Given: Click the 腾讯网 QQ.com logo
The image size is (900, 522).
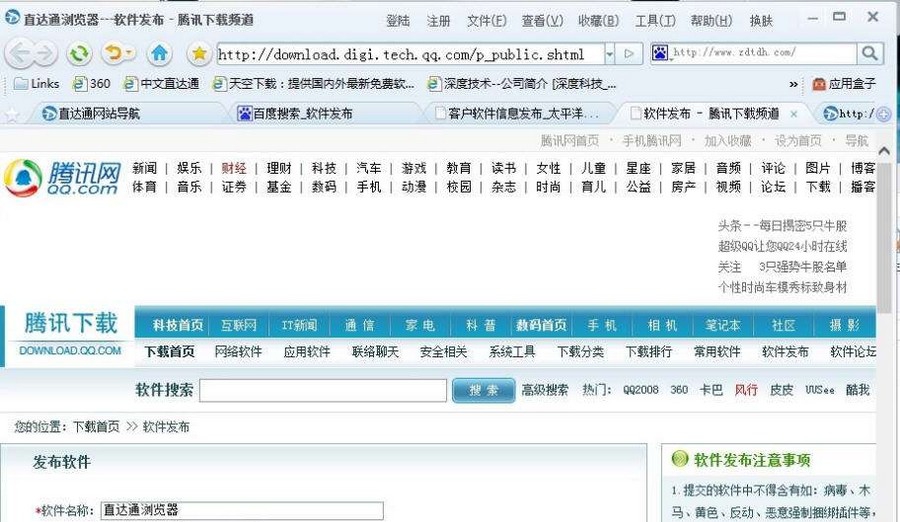Looking at the screenshot, I should point(63,177).
